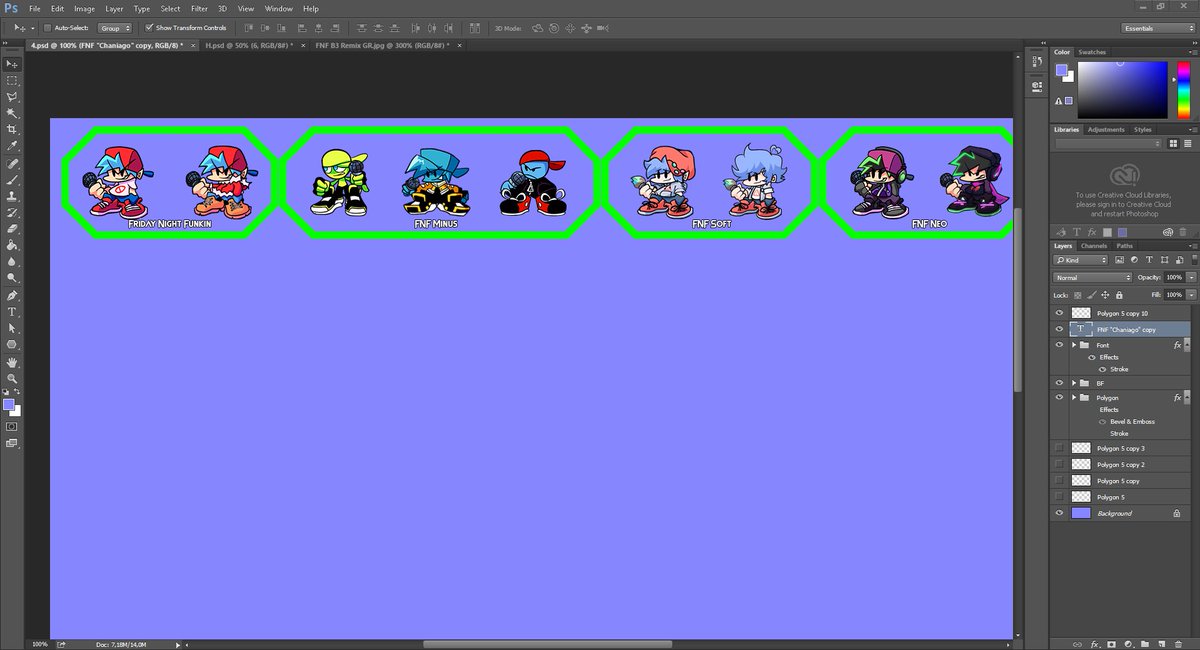1200x650 pixels.
Task: Show the Polygon 5 copy 2 layer
Action: tap(1059, 465)
